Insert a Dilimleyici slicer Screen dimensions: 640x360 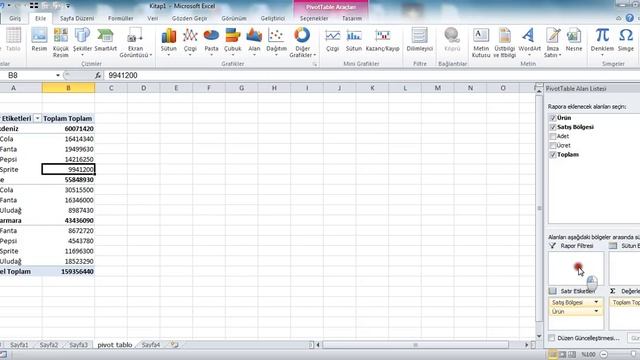[x=419, y=40]
